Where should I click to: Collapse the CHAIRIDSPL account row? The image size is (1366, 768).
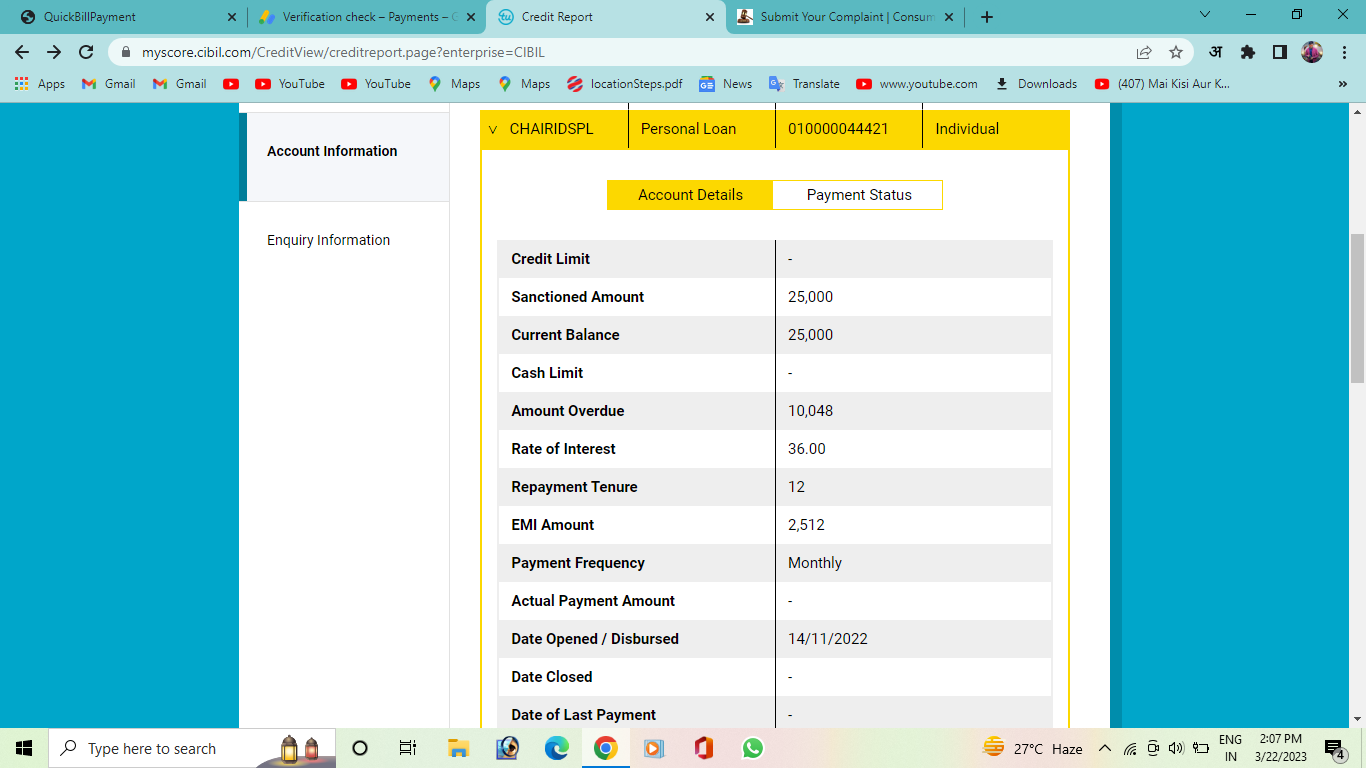coord(493,129)
